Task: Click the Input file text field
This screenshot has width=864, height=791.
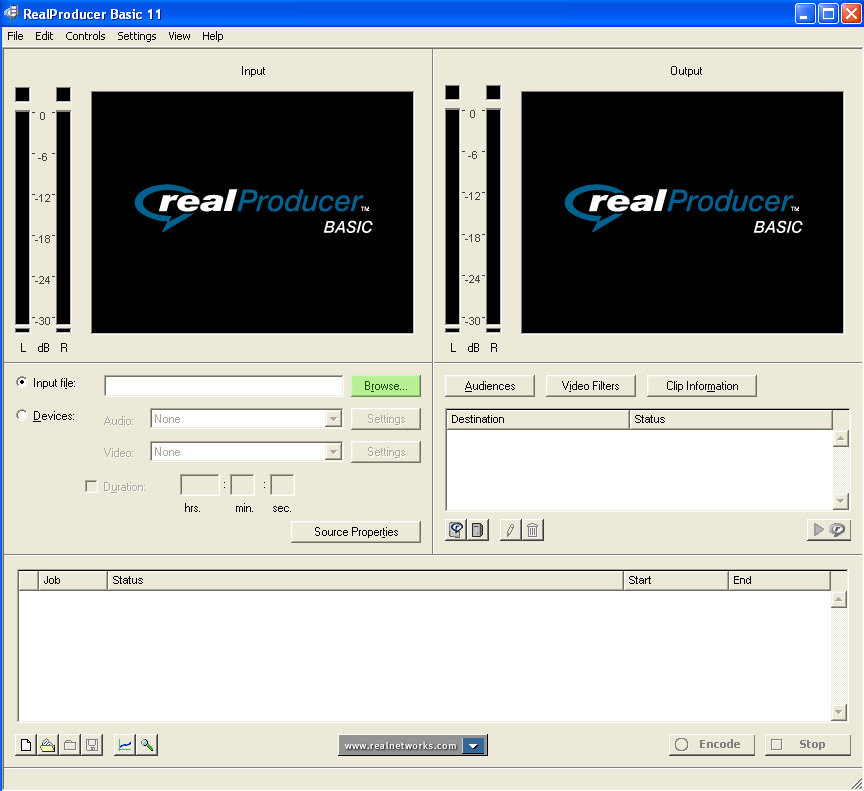Action: point(224,386)
